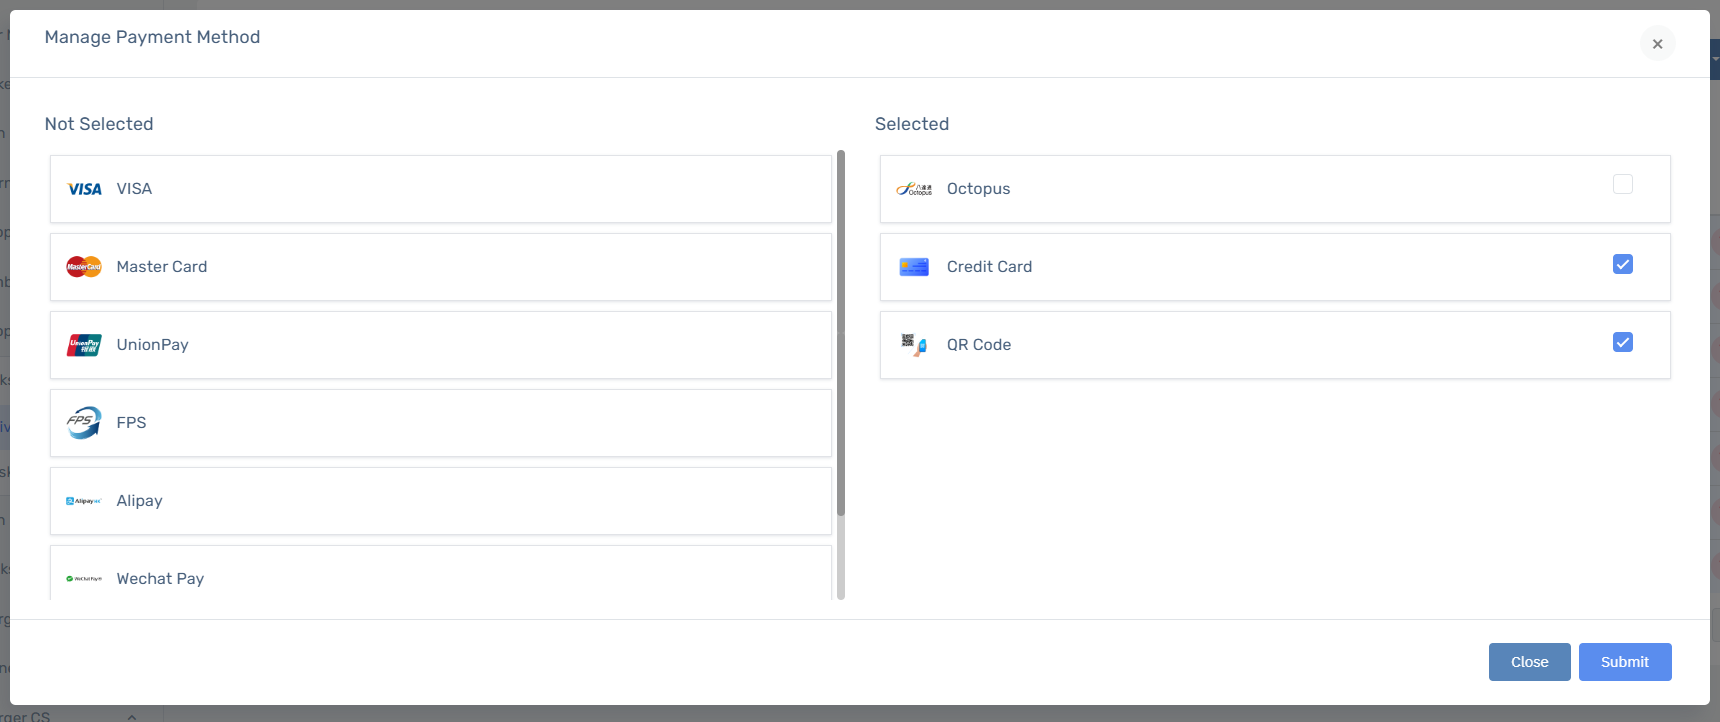Expand the collapsed sidebar chevron at bottom-left
Viewport: 1720px width, 722px height.
(132, 716)
